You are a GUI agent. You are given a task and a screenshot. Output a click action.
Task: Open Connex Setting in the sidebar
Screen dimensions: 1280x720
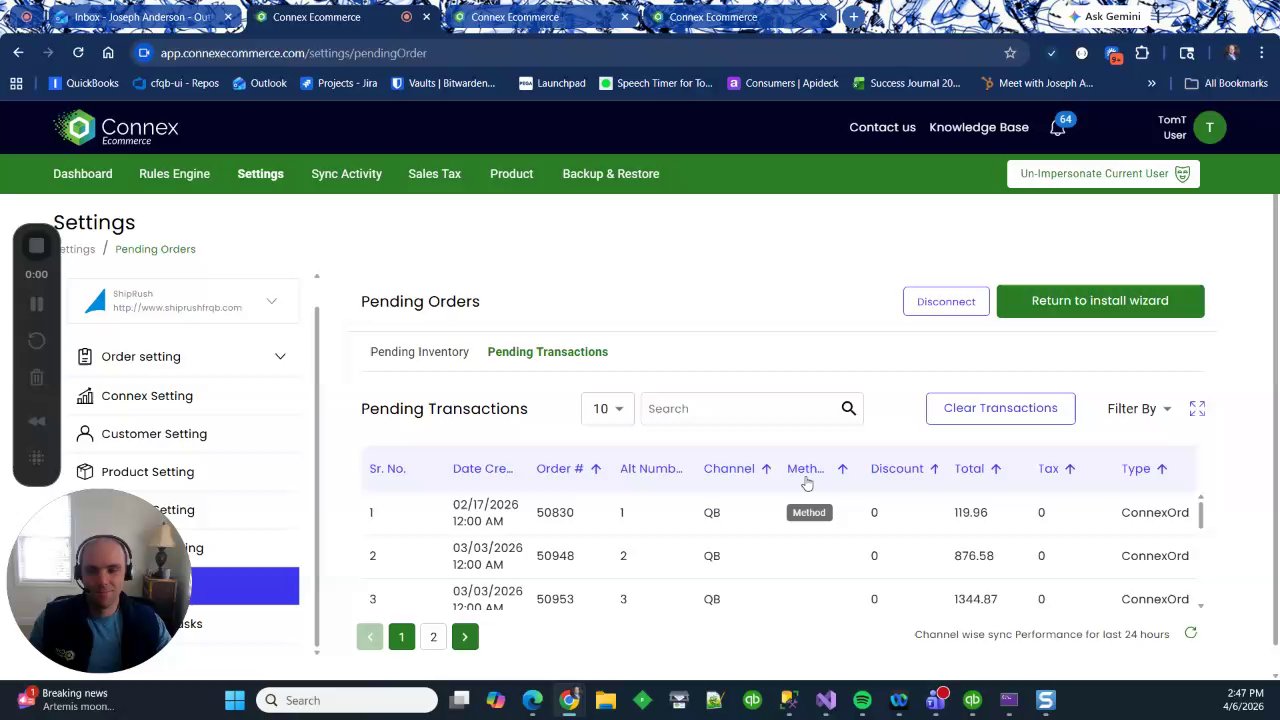(147, 396)
